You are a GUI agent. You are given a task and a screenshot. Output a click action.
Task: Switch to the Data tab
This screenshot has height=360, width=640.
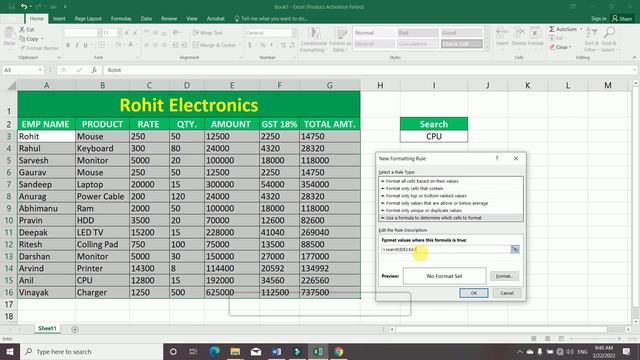tap(146, 19)
